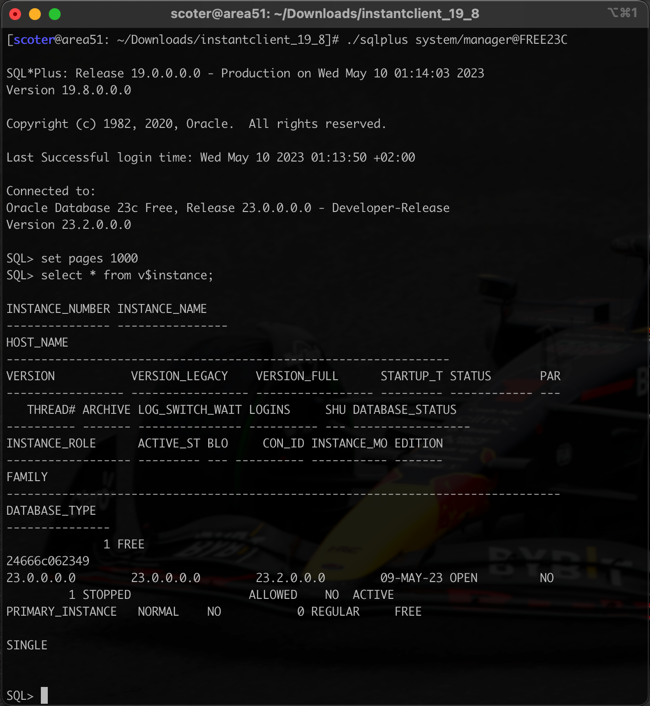Click the NORMAL active state value
This screenshot has height=706, width=650.
click(158, 612)
